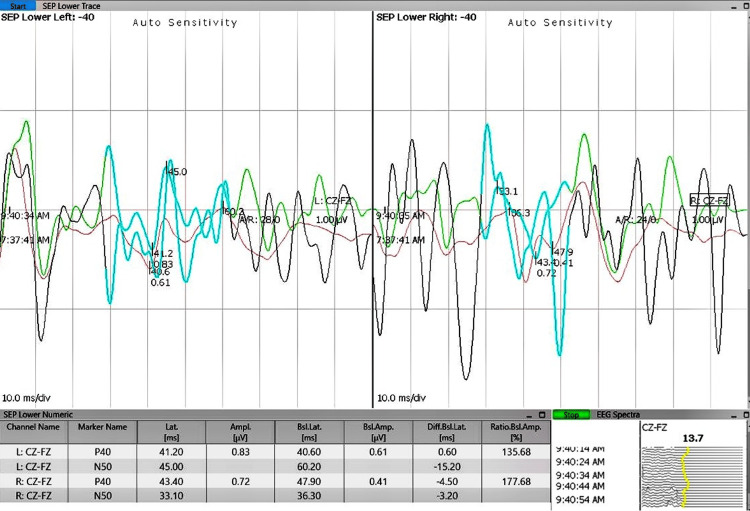Click the 9:40:54 AM spectra timestamp

580,500
